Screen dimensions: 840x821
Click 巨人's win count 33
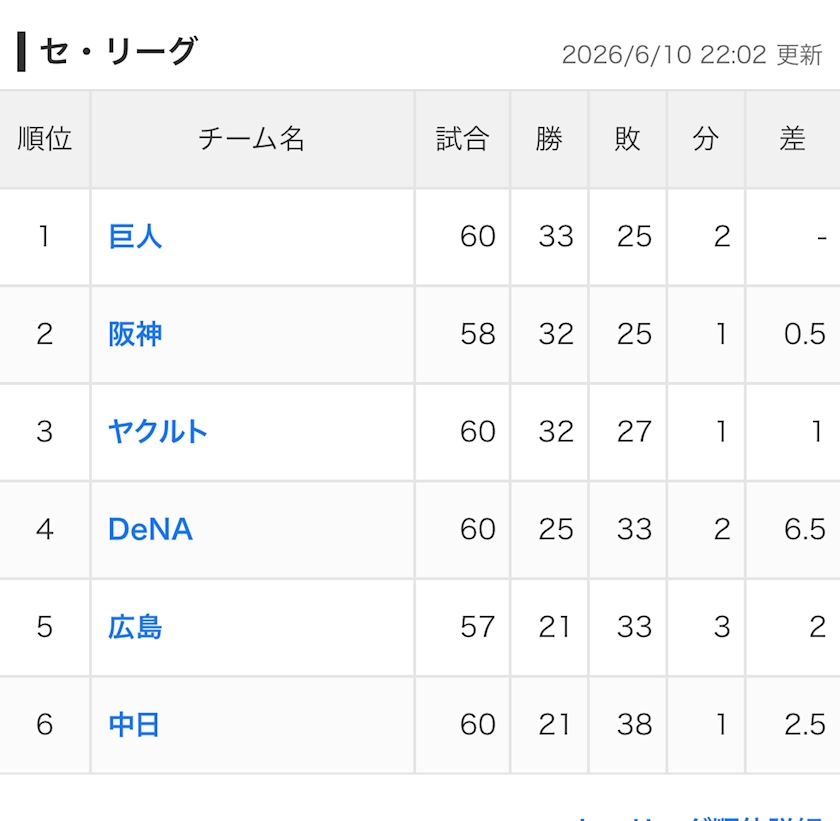click(556, 236)
